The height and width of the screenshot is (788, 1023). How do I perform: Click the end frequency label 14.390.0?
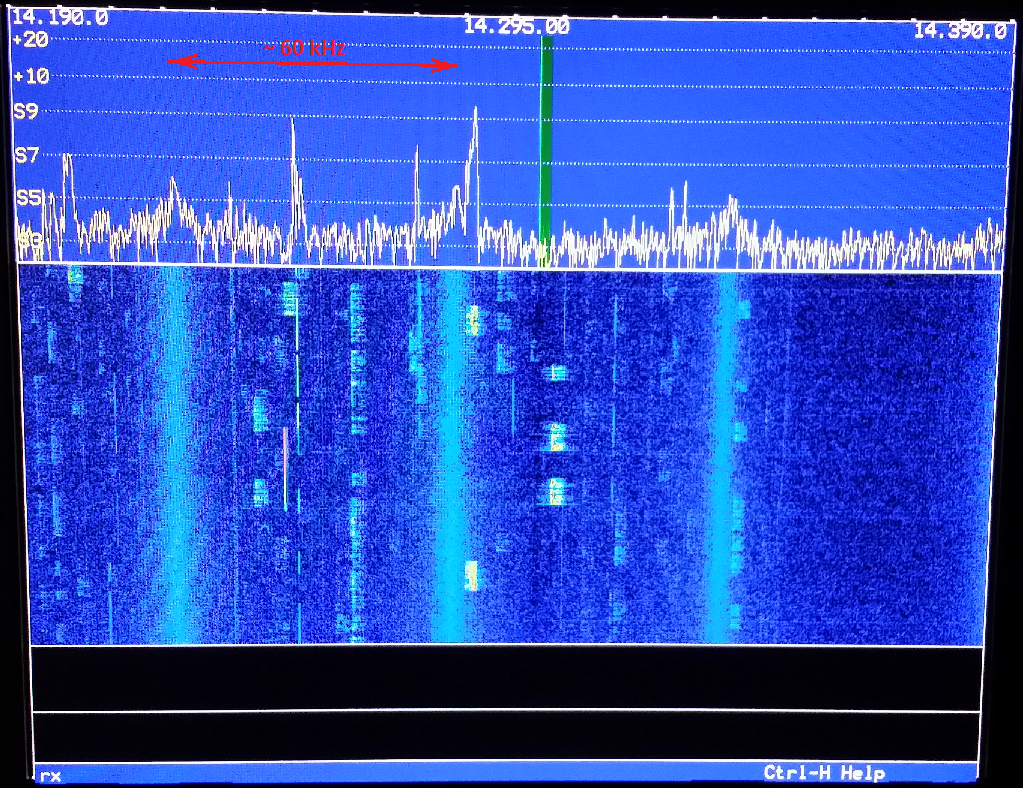point(959,31)
